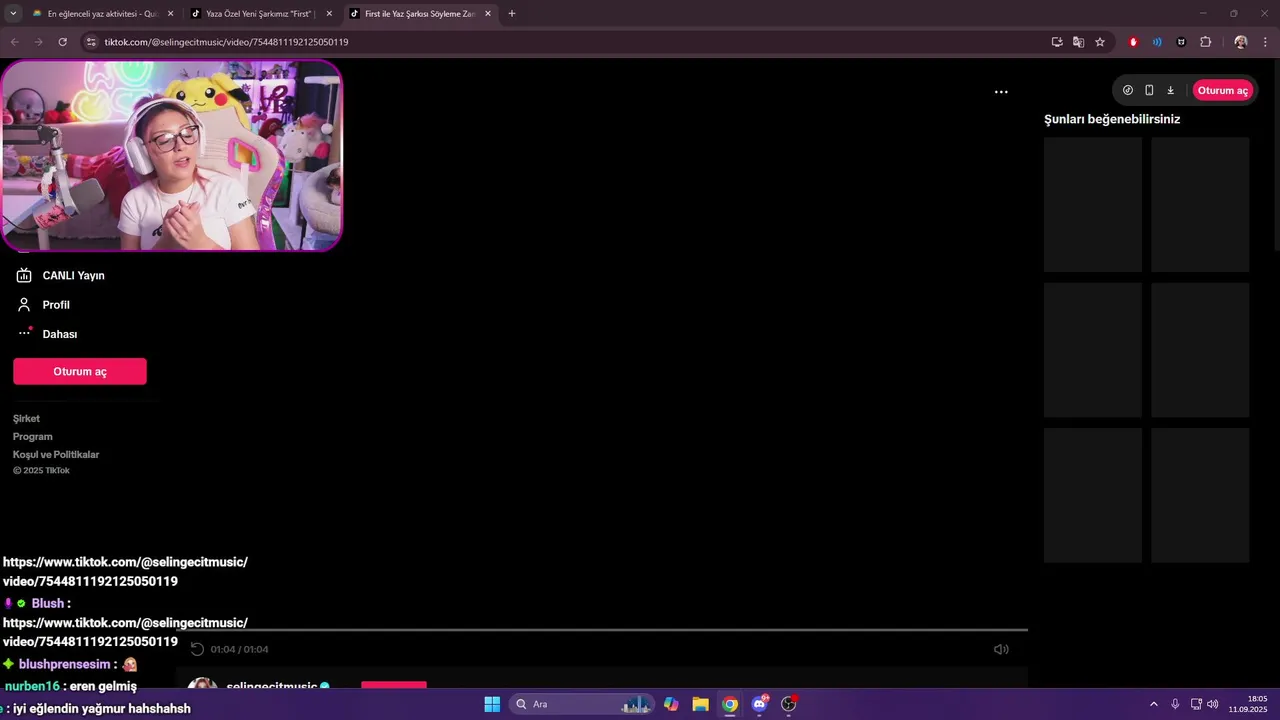
Task: Click top-right 'Oturum aç' button
Action: 1222,90
